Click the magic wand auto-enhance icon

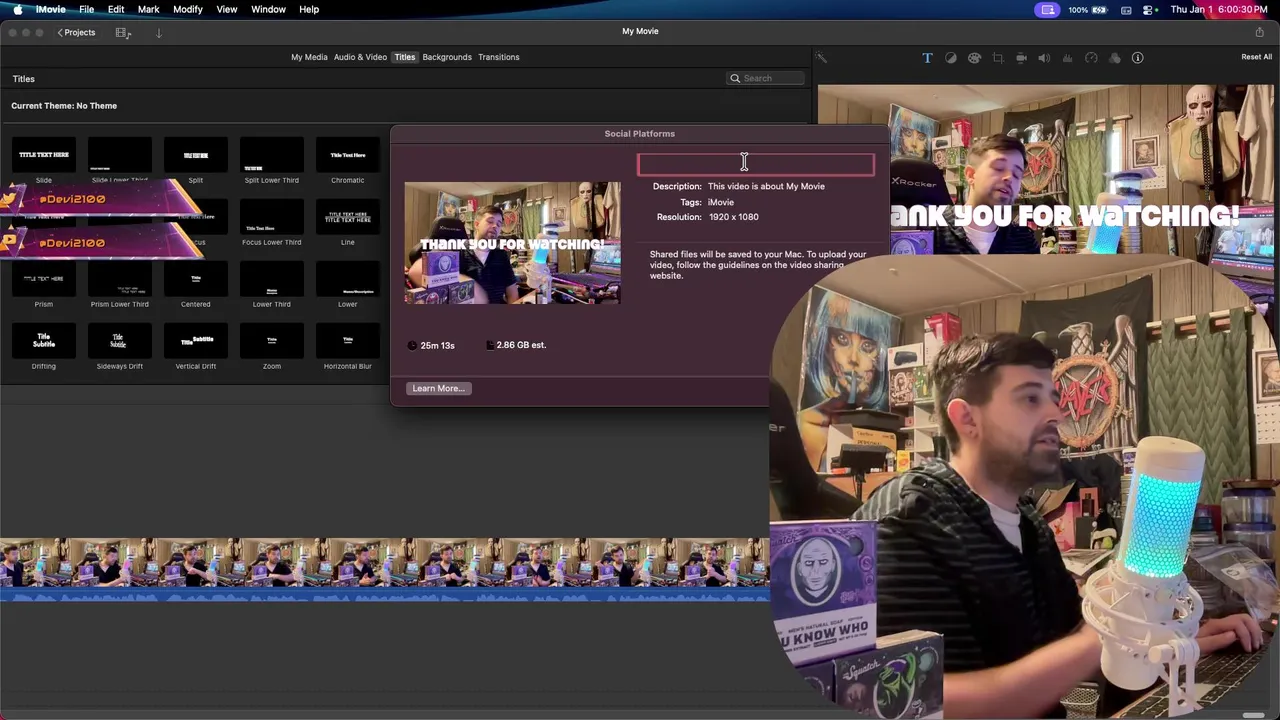(x=822, y=58)
